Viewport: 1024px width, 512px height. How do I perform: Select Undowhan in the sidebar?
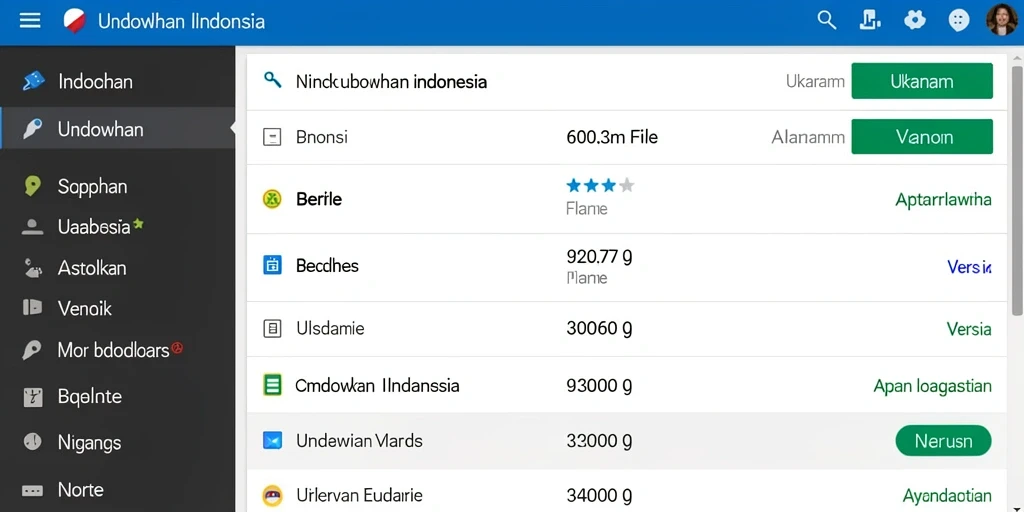tap(118, 129)
